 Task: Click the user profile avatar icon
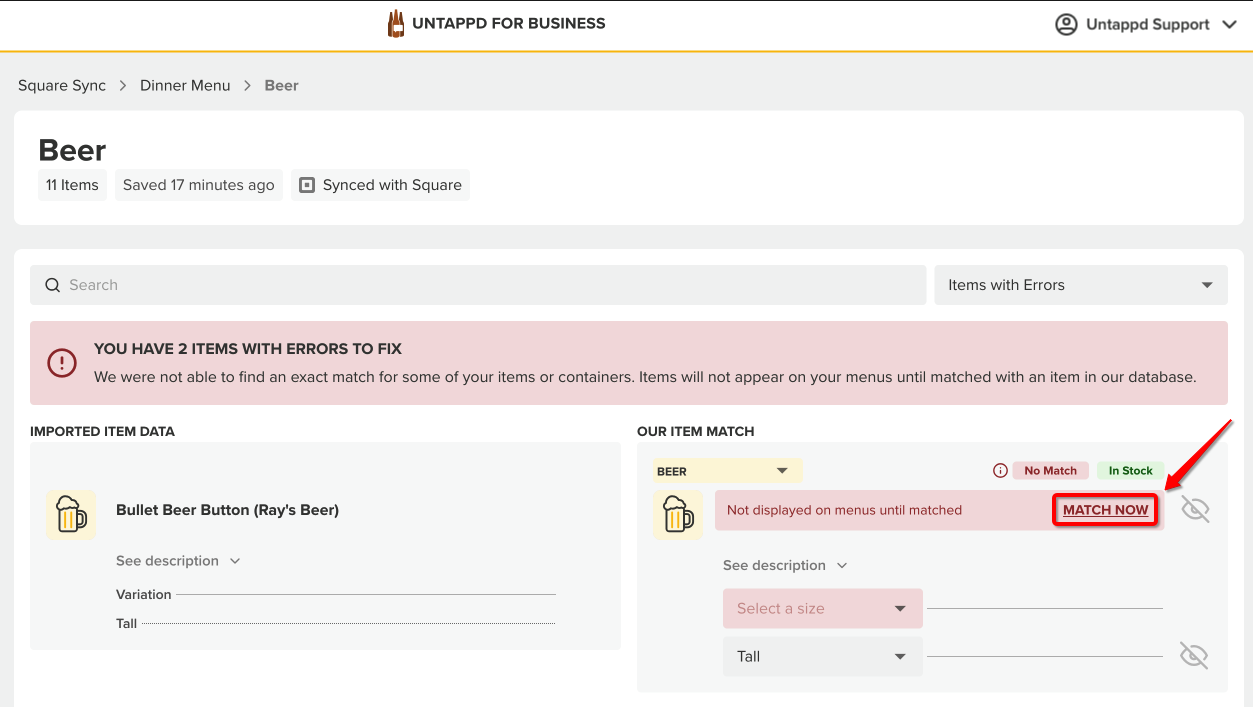[1066, 24]
